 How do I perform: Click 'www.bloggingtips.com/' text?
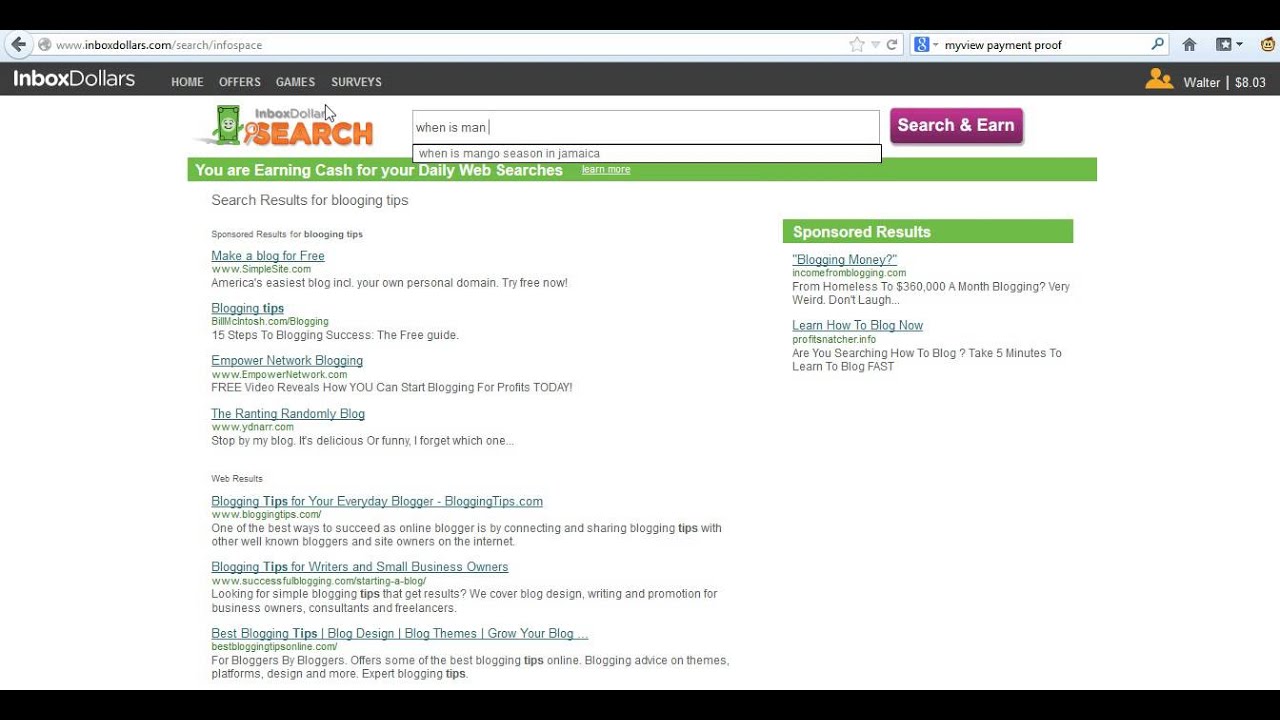pos(266,515)
